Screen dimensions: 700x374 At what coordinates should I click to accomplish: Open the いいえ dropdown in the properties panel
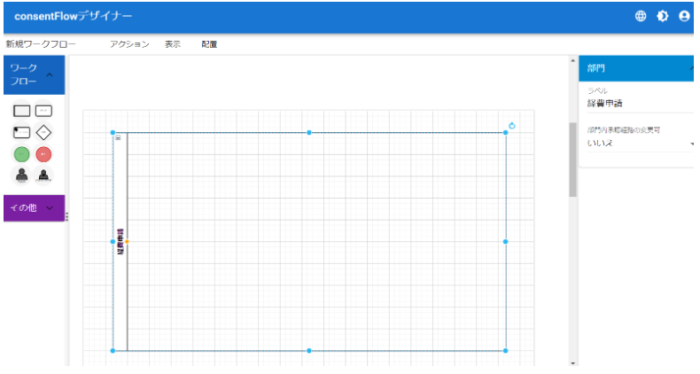pos(640,143)
